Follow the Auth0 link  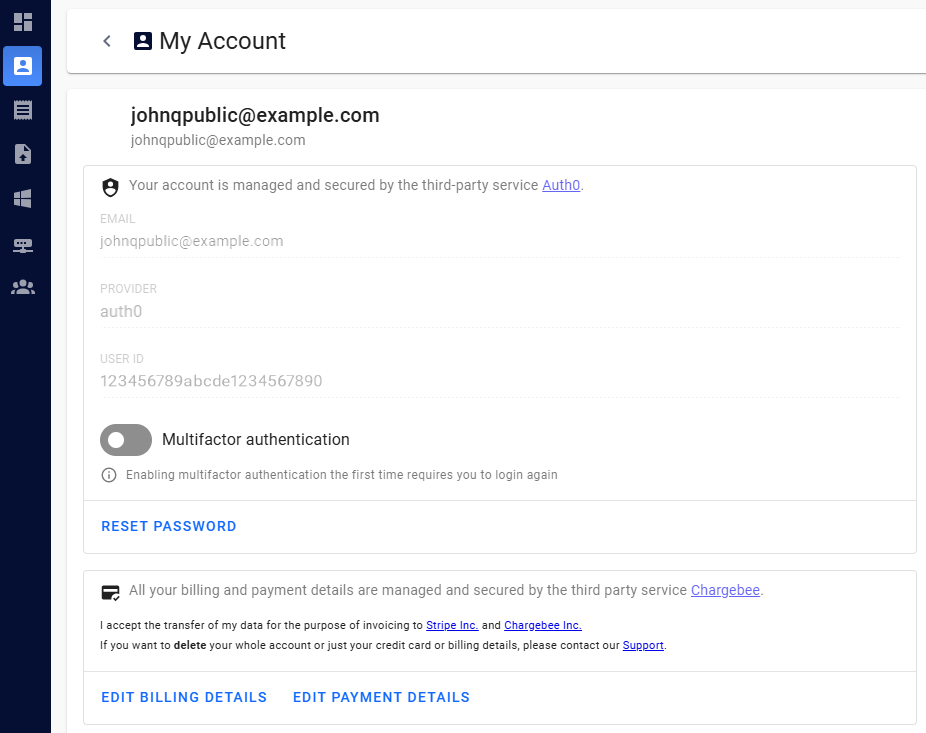[x=560, y=185]
